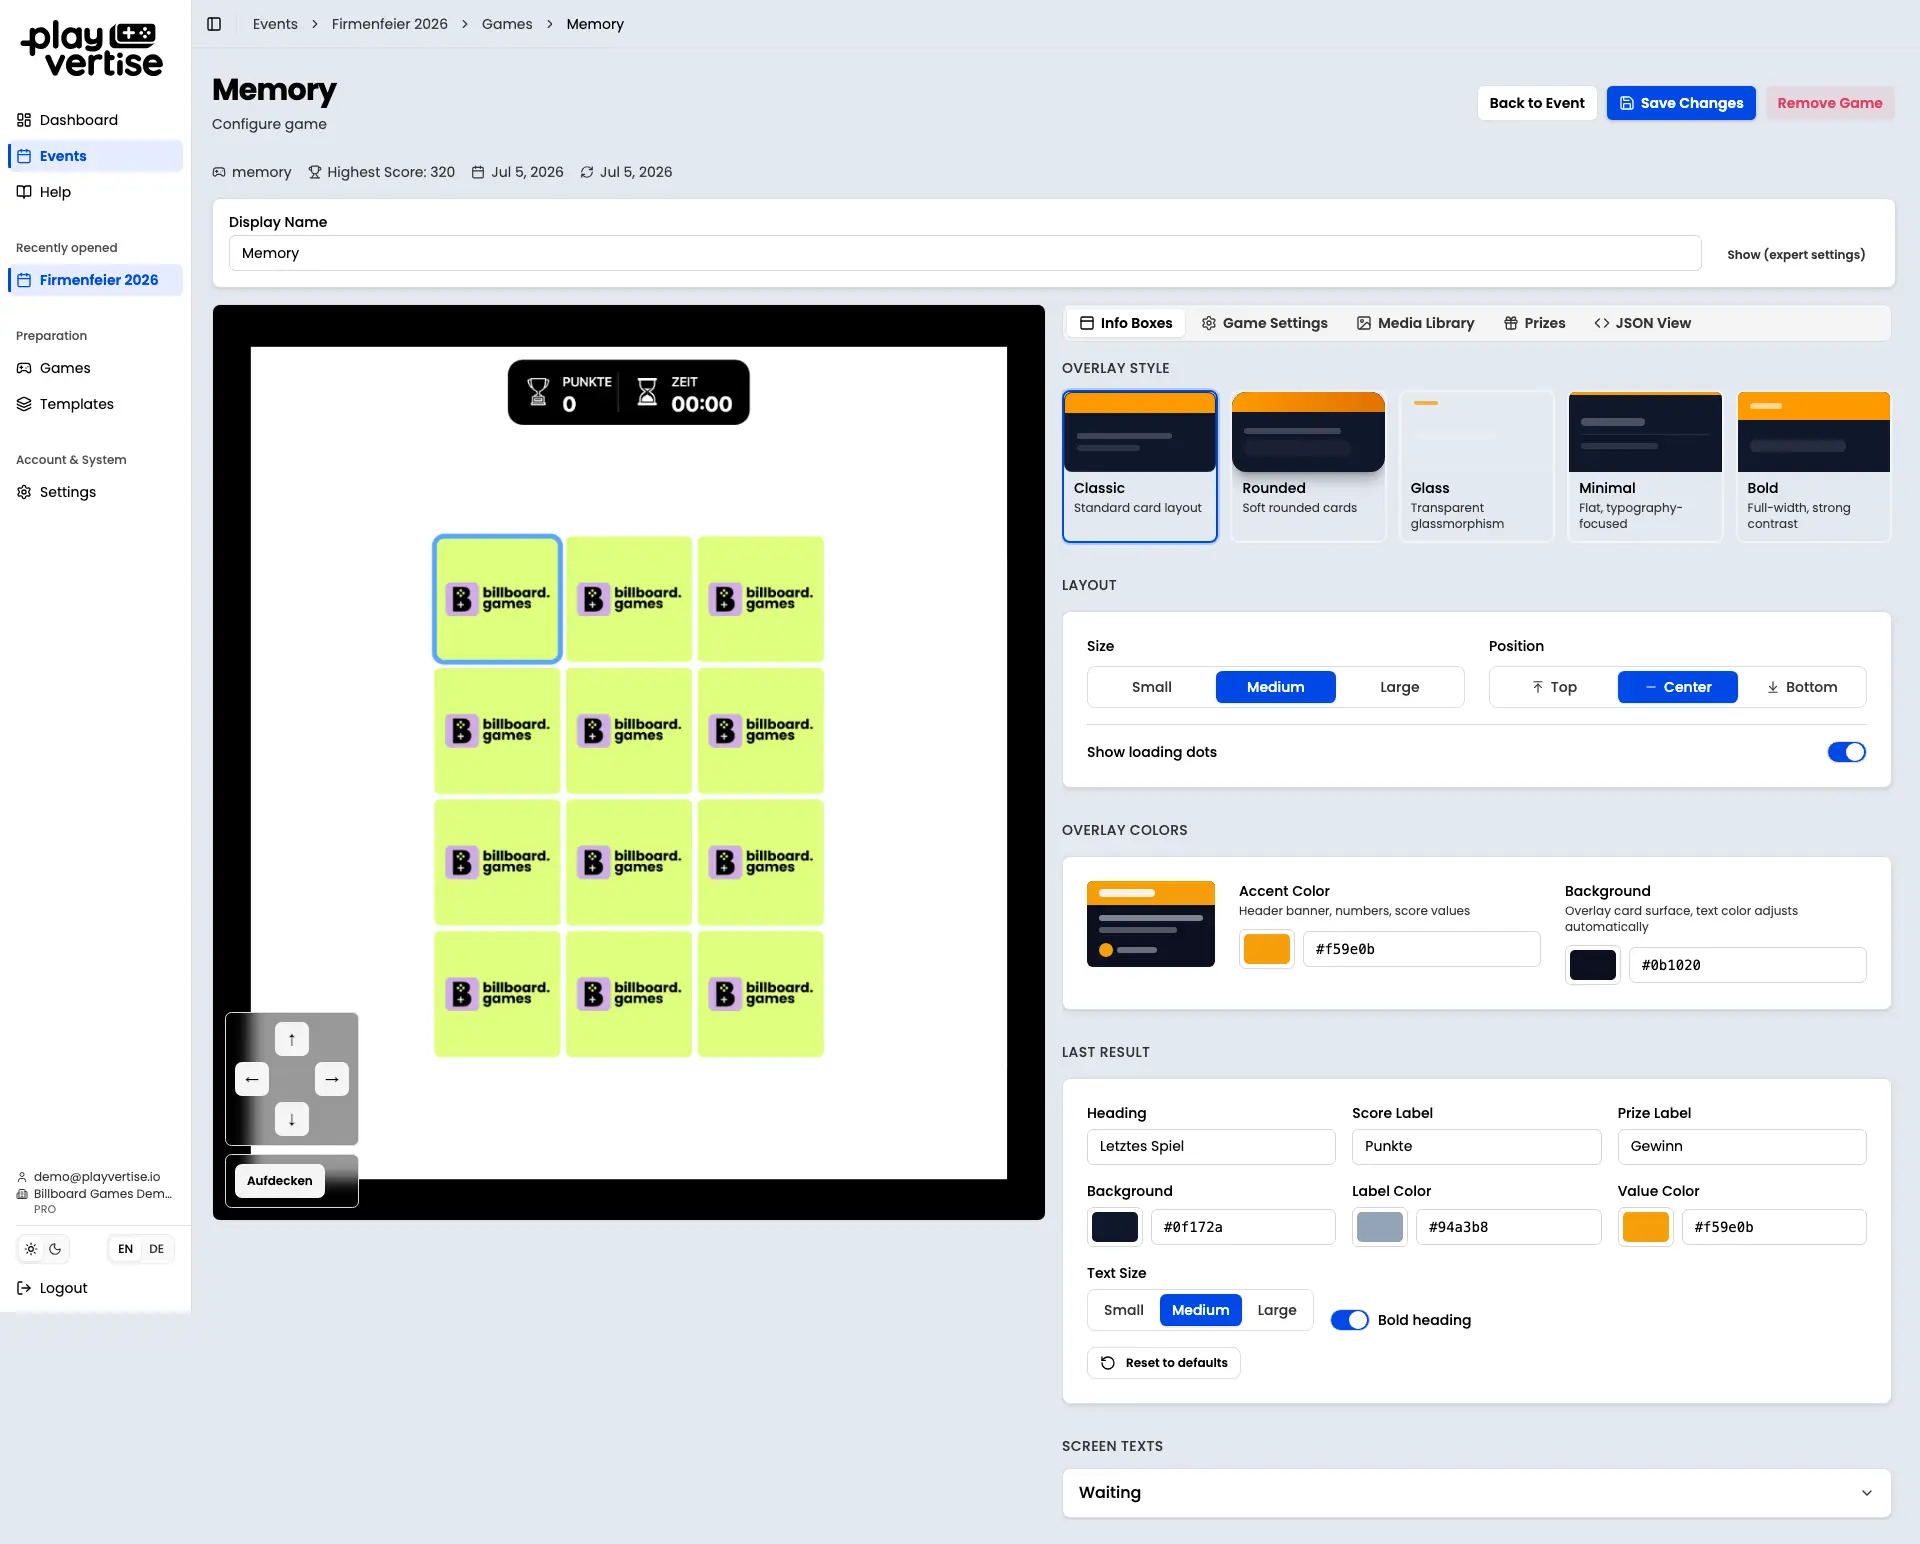This screenshot has width=1920, height=1544.
Task: Click the Heading field Letztes Spiel
Action: coord(1211,1147)
